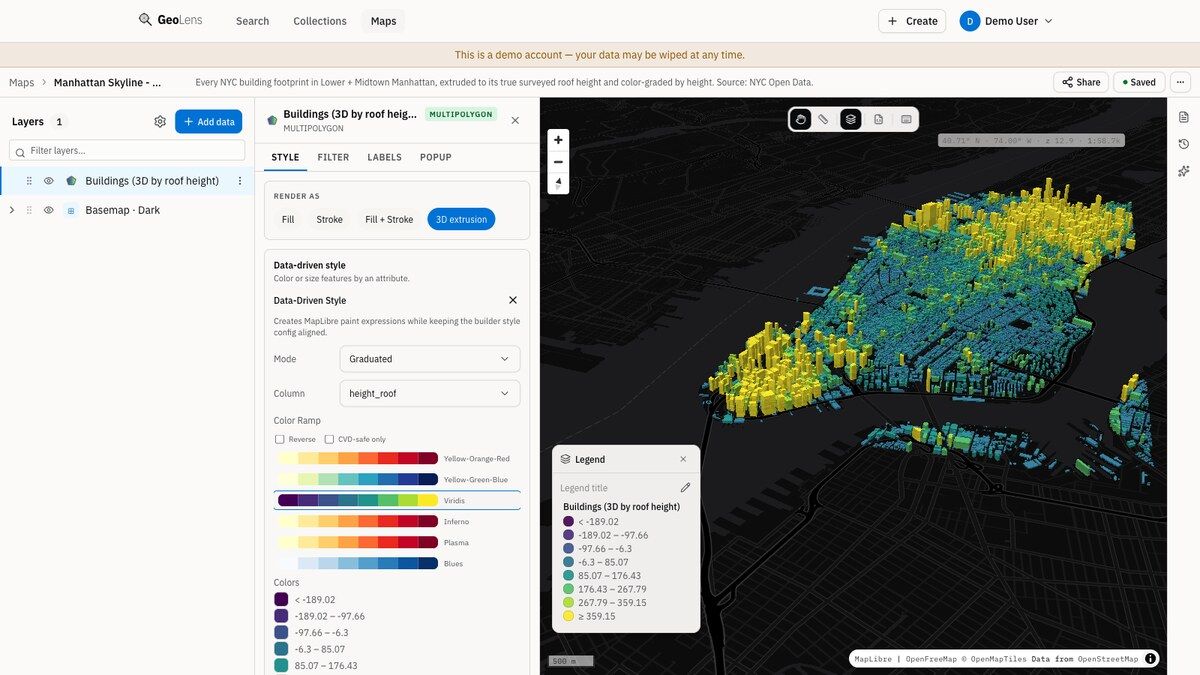Image resolution: width=1200 pixels, height=675 pixels.
Task: Close the Legend panel
Action: [683, 459]
